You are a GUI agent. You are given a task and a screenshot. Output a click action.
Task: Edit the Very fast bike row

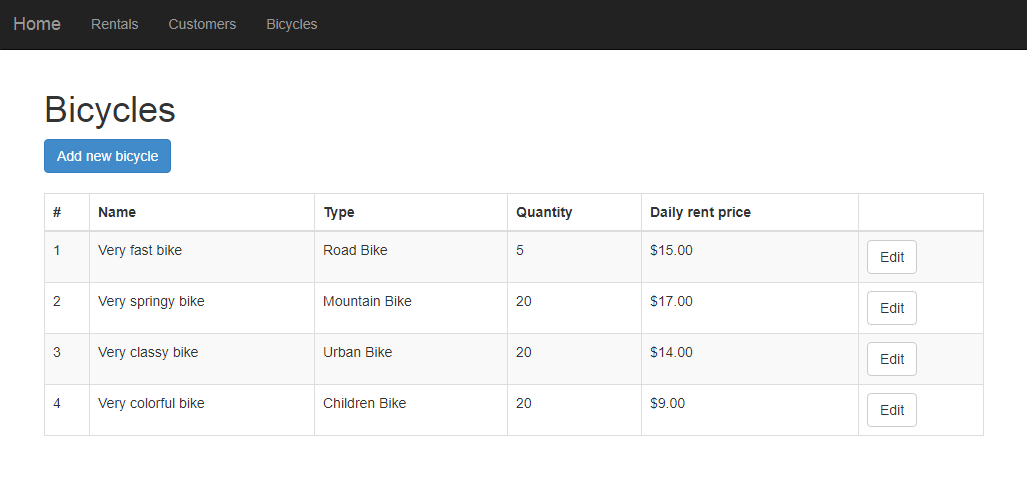(891, 257)
